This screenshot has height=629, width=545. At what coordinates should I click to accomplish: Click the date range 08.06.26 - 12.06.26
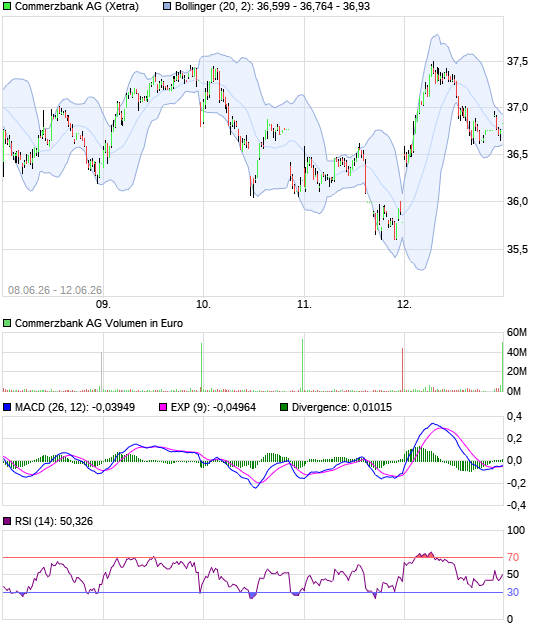(x=55, y=290)
